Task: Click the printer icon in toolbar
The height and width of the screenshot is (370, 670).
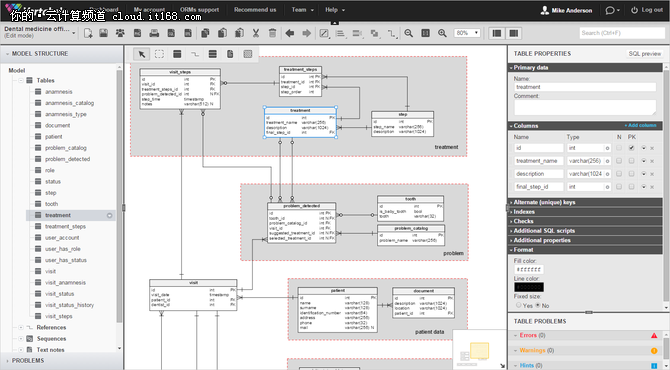Action: (x=154, y=33)
